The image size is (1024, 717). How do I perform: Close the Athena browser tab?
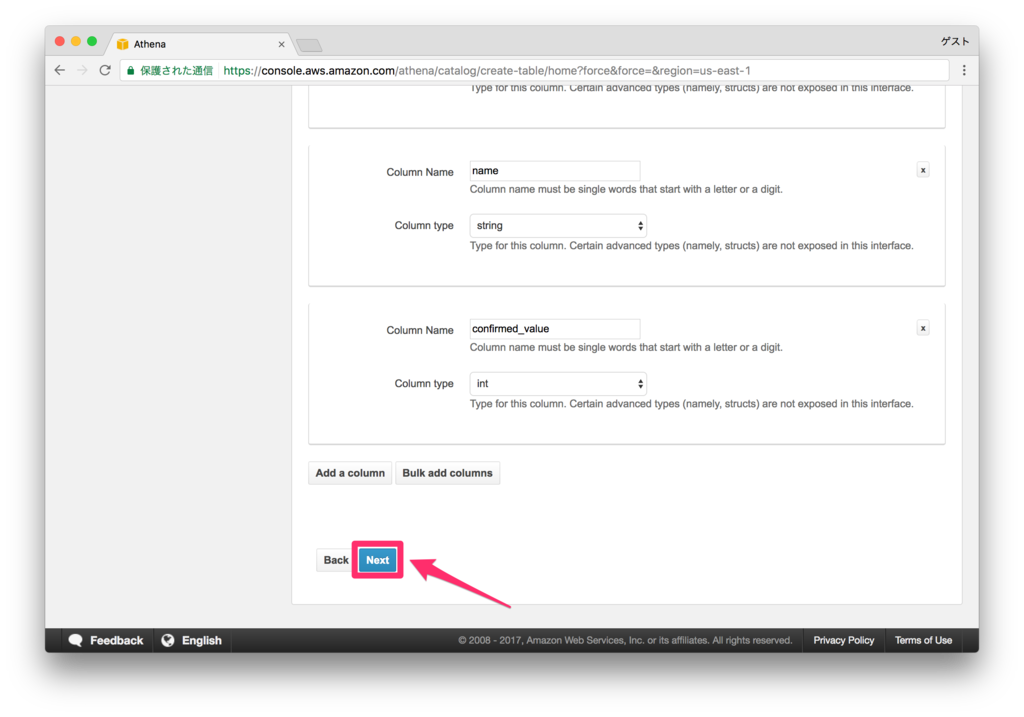(x=281, y=44)
